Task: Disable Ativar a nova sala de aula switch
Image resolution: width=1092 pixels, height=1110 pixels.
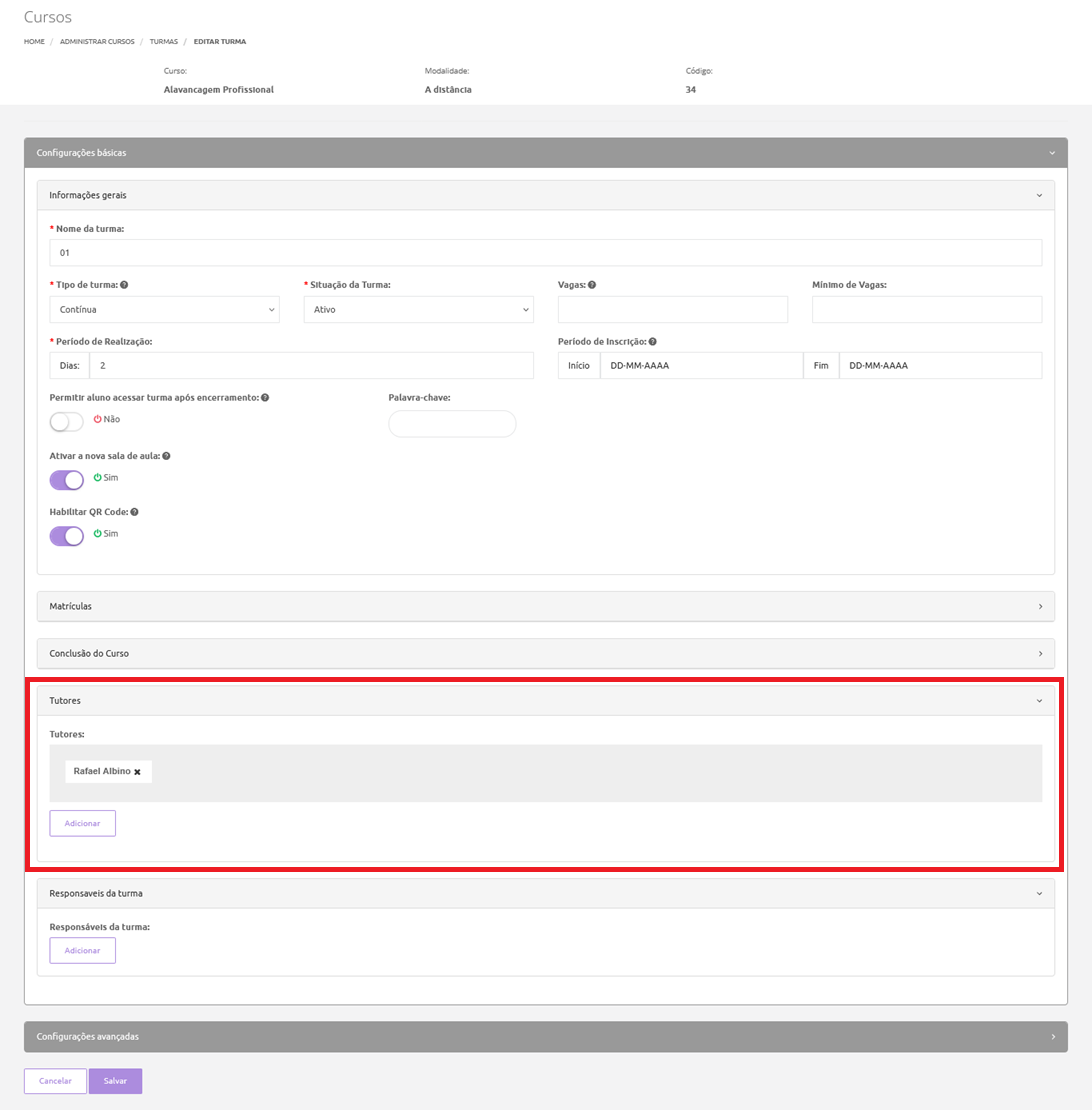Action: (67, 479)
